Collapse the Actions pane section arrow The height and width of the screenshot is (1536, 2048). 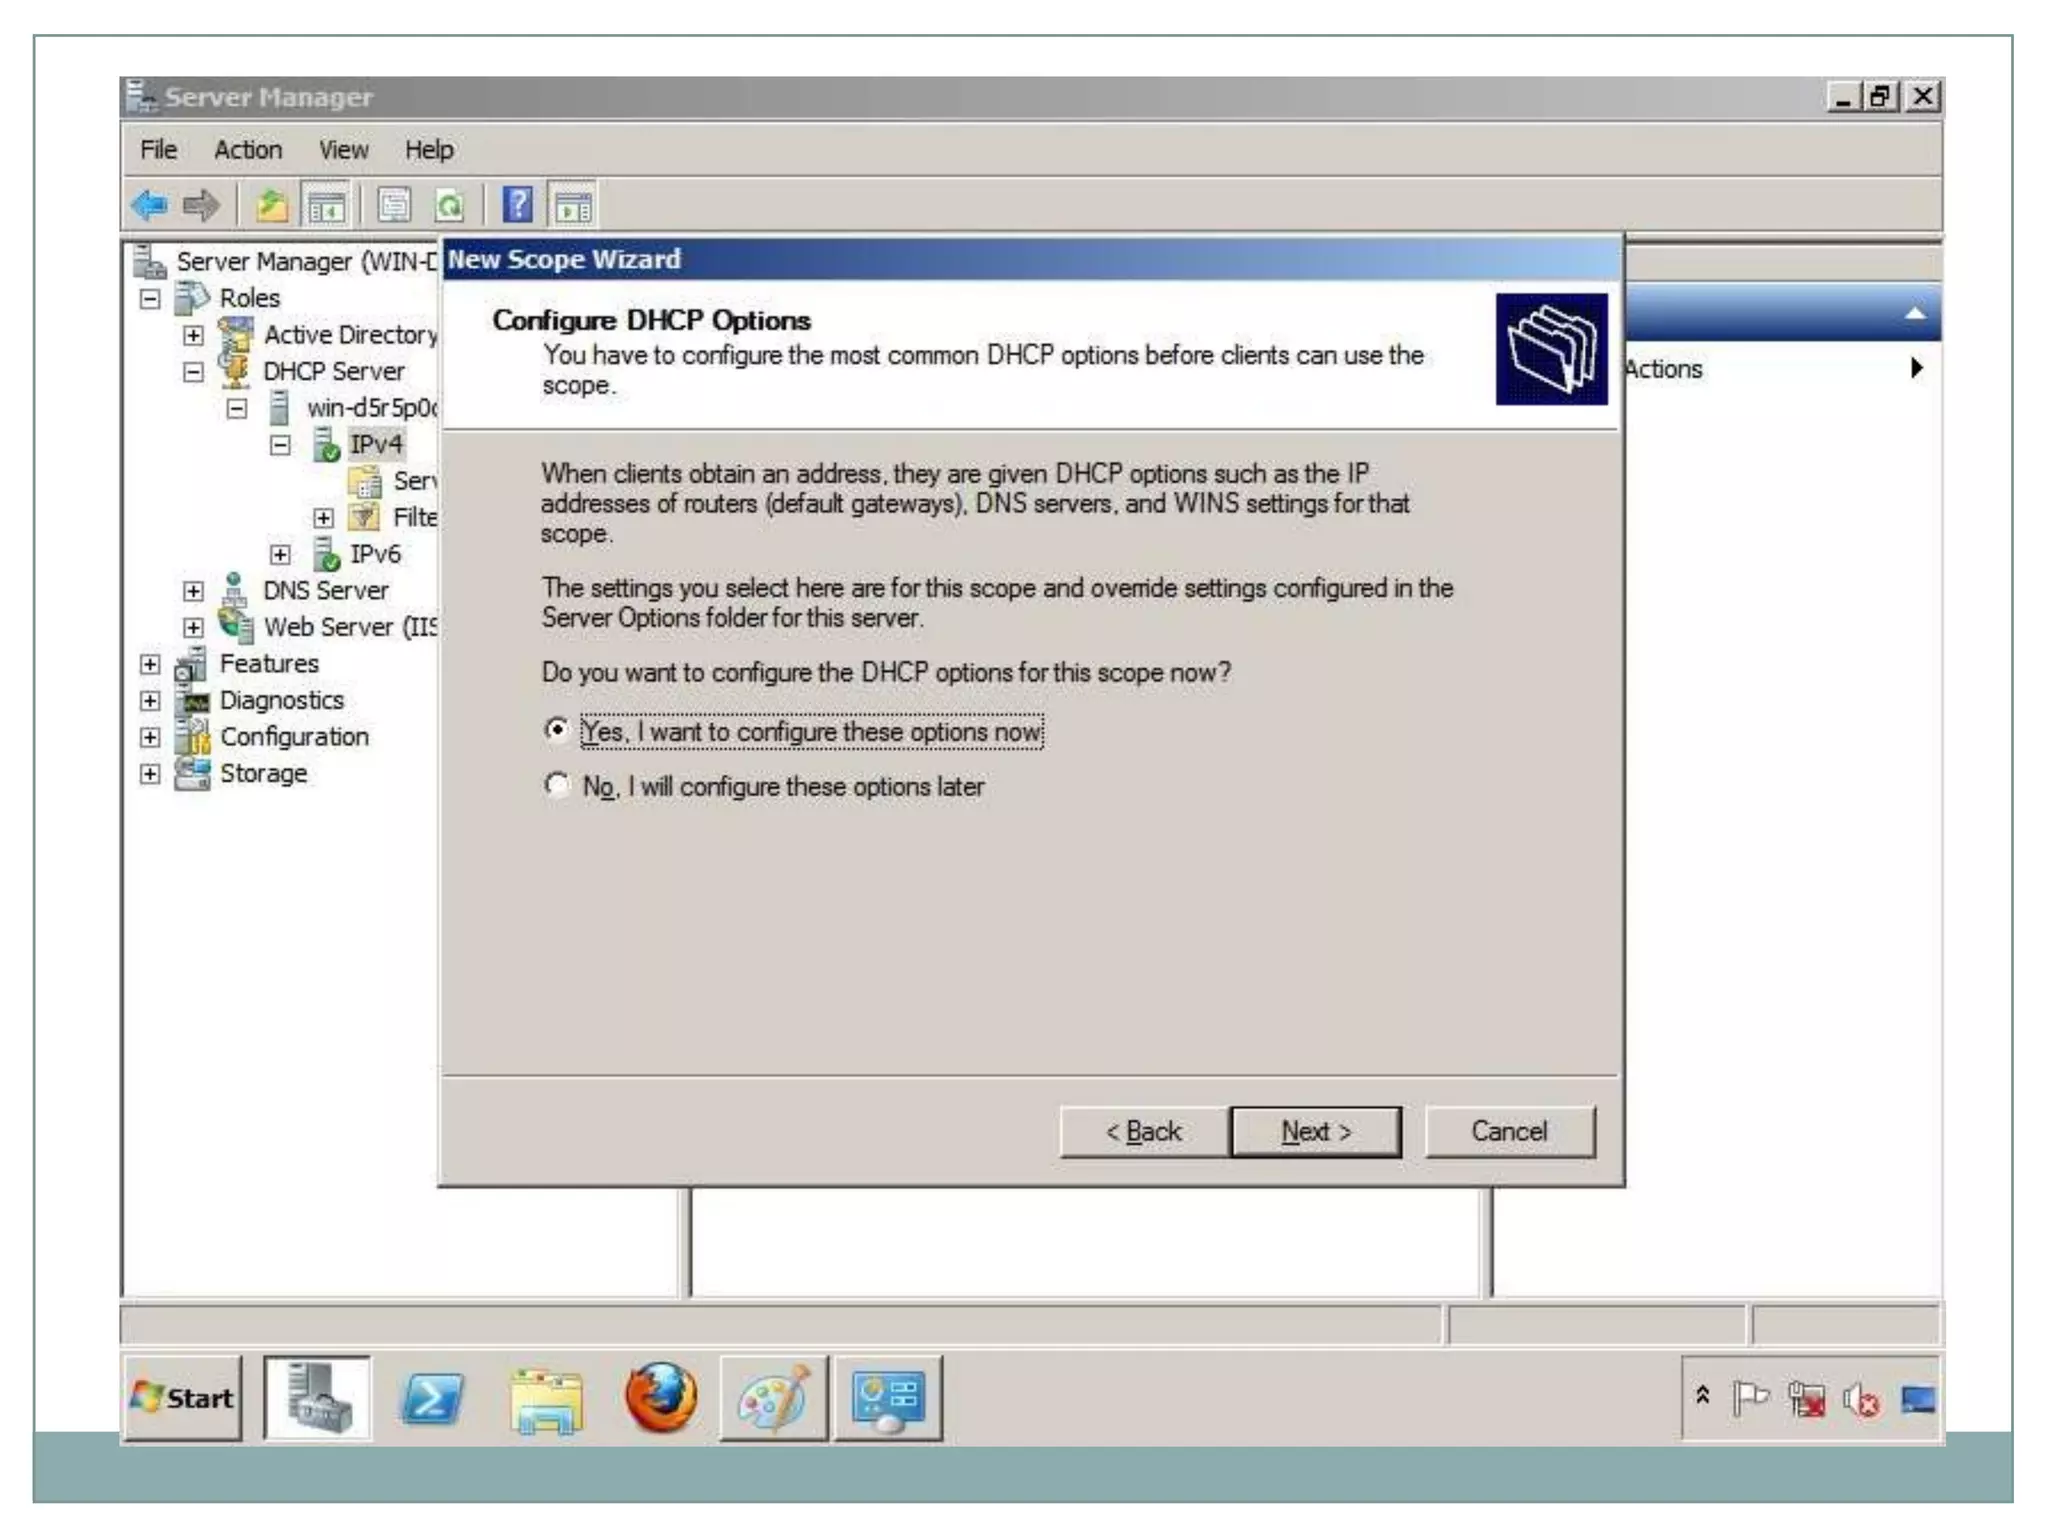[x=1914, y=313]
